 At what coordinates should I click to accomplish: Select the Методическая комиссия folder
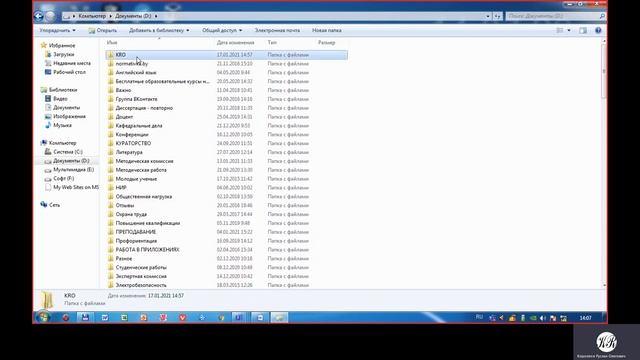144,161
